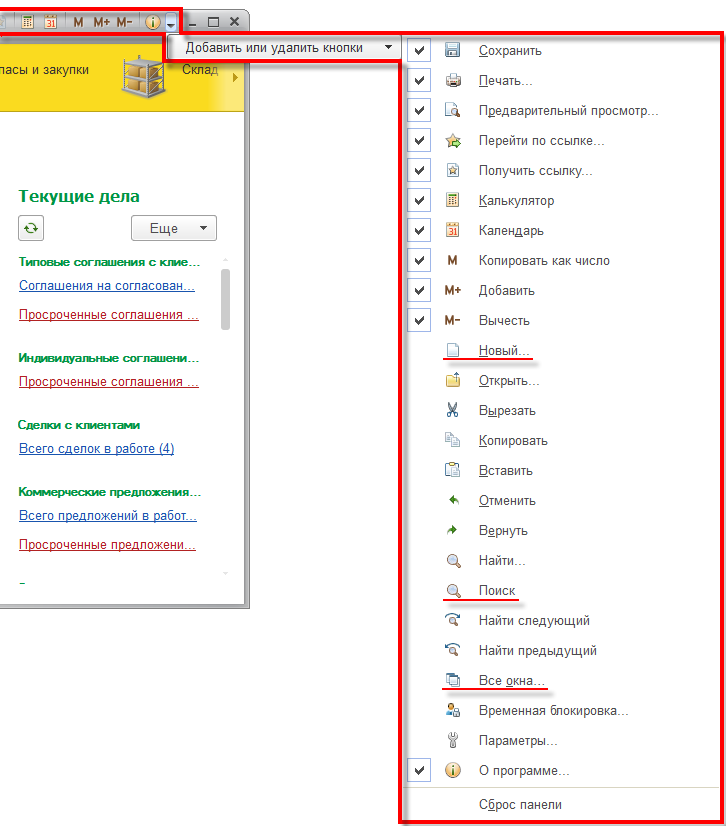Open Всего сделок в работе (4) link
The height and width of the screenshot is (826, 726).
[x=96, y=448]
